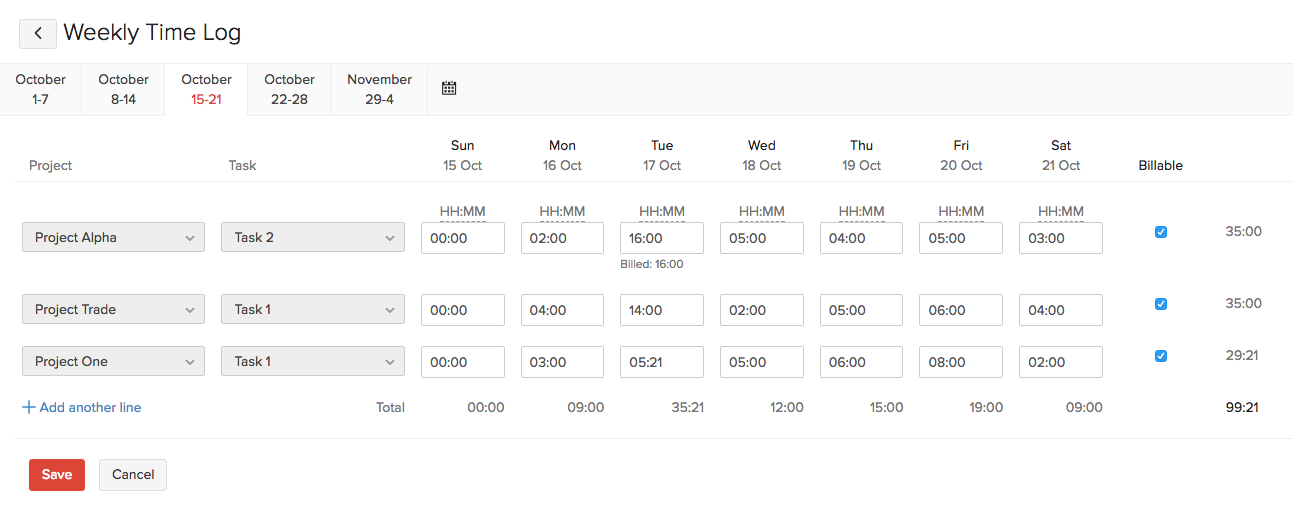Toggle Billable checkbox for Project Trade
Image resolution: width=1293 pixels, height=510 pixels.
pos(1160,304)
